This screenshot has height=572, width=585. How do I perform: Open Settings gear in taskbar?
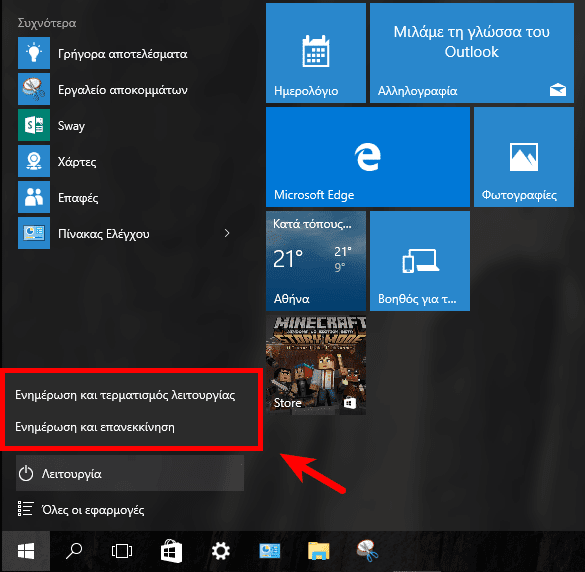(x=220, y=551)
